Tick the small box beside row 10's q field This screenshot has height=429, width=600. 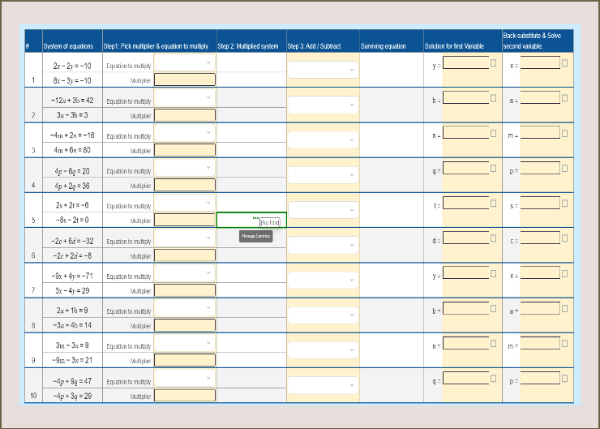pyautogui.click(x=493, y=378)
